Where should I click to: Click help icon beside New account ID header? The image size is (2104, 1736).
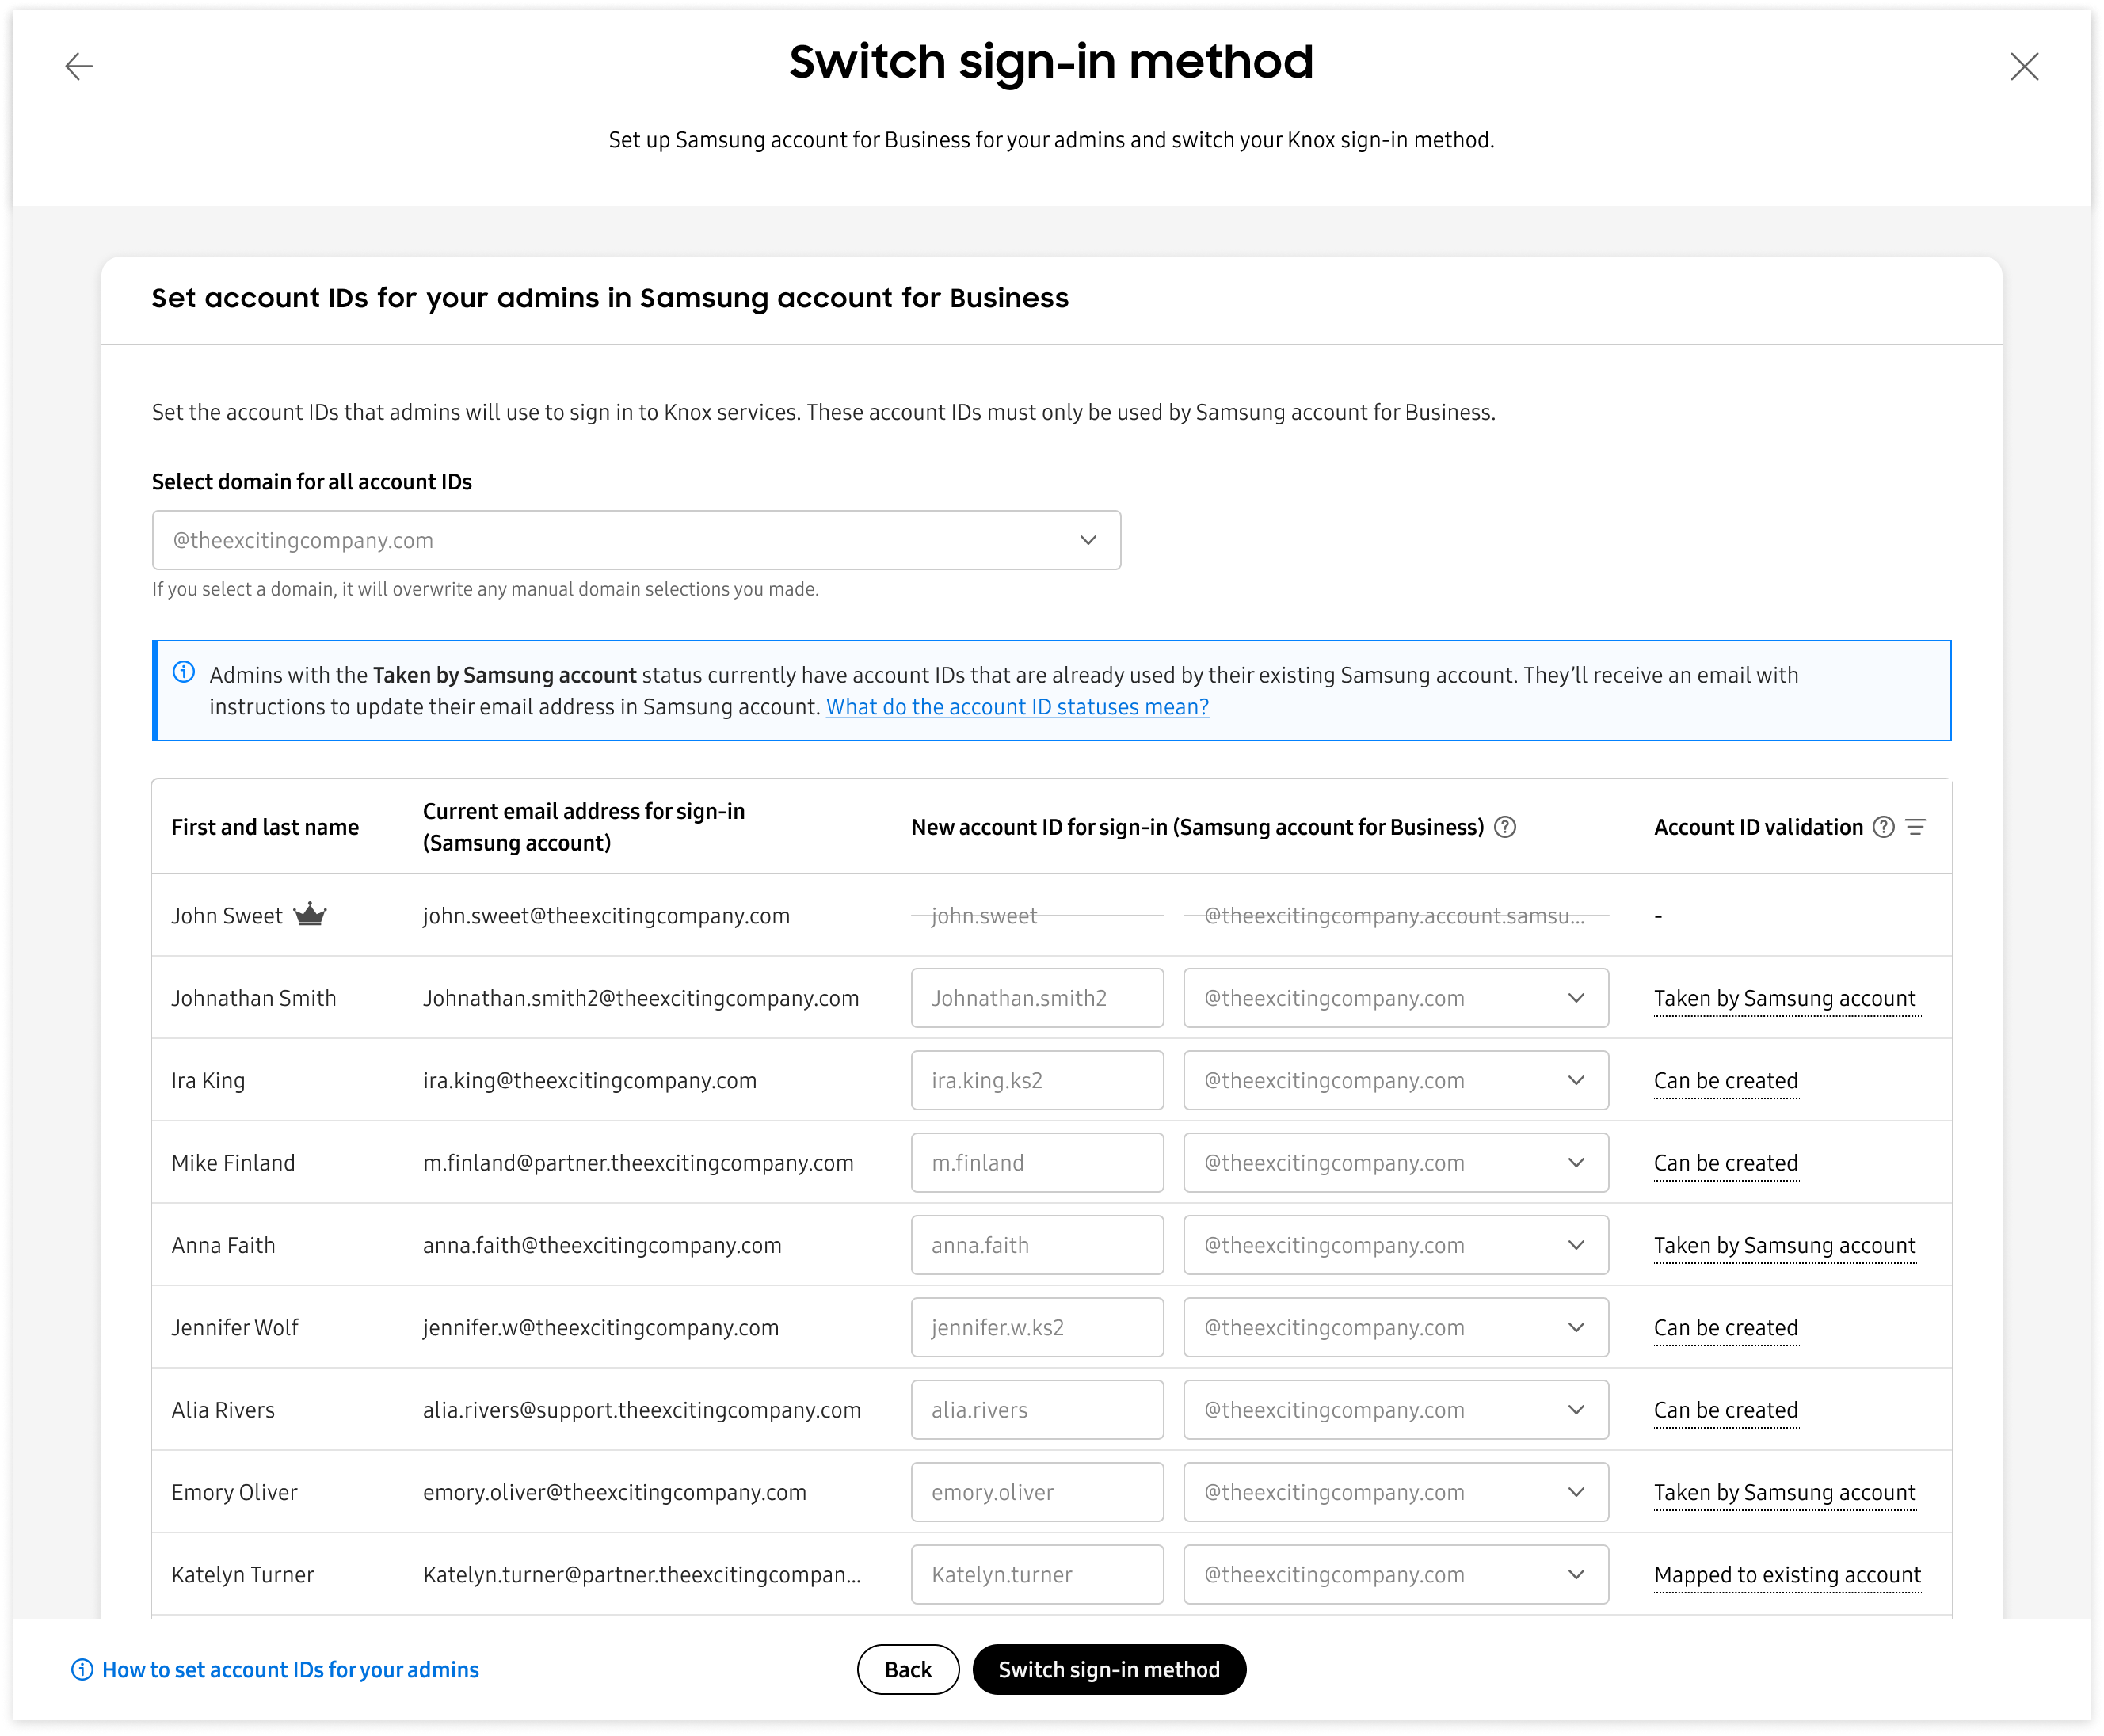[x=1505, y=827]
